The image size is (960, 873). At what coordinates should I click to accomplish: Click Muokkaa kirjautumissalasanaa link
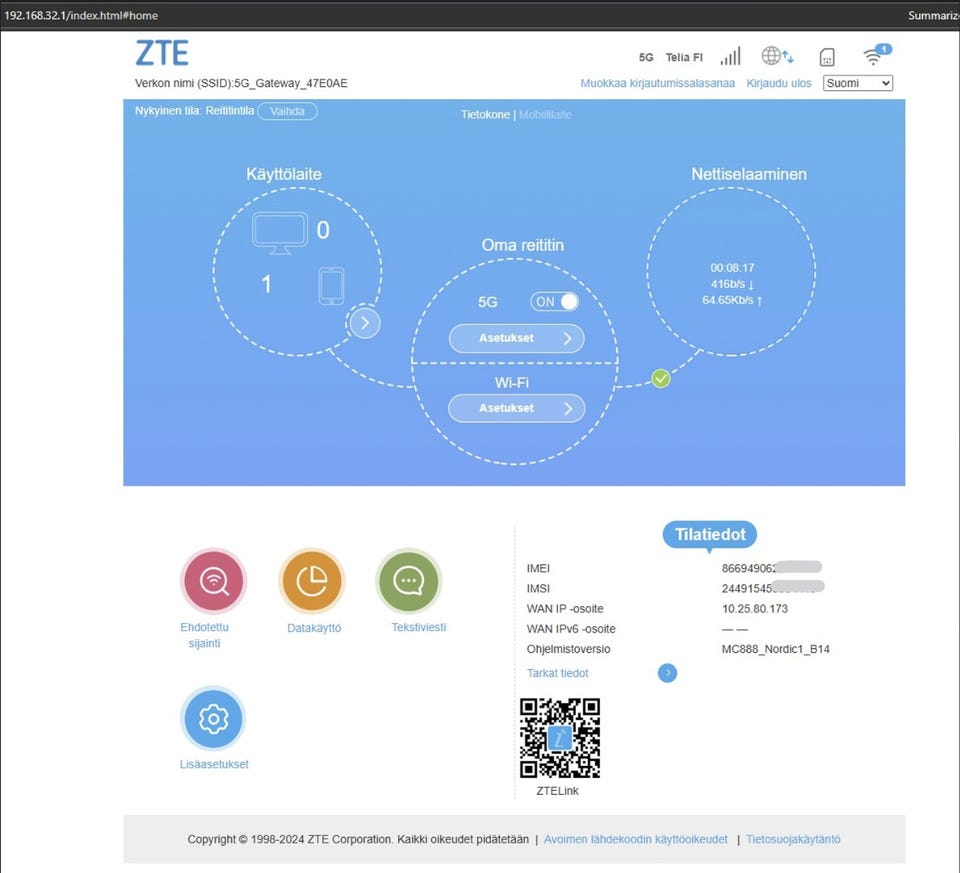[658, 83]
